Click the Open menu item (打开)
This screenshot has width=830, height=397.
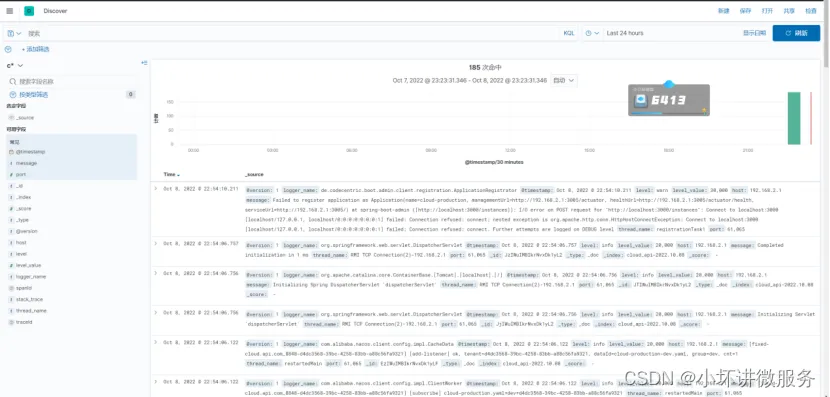(767, 11)
